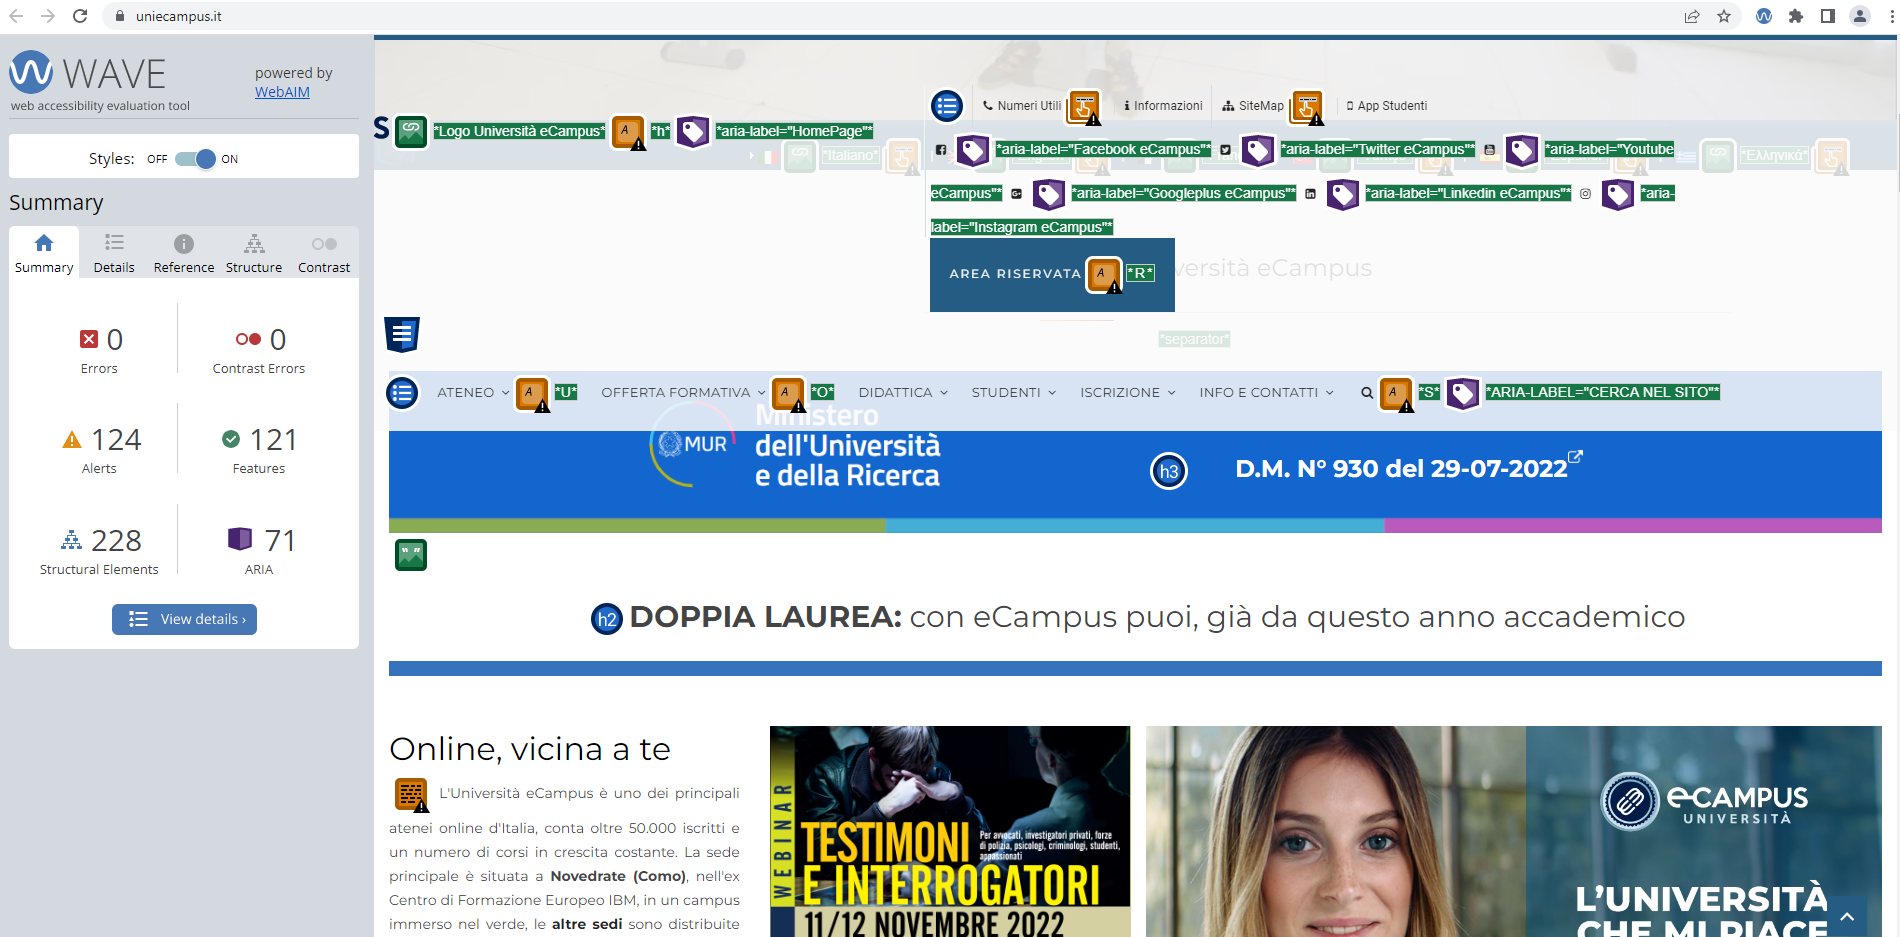Open the STUDENTI dropdown menu
The image size is (1900, 937).
(1013, 393)
